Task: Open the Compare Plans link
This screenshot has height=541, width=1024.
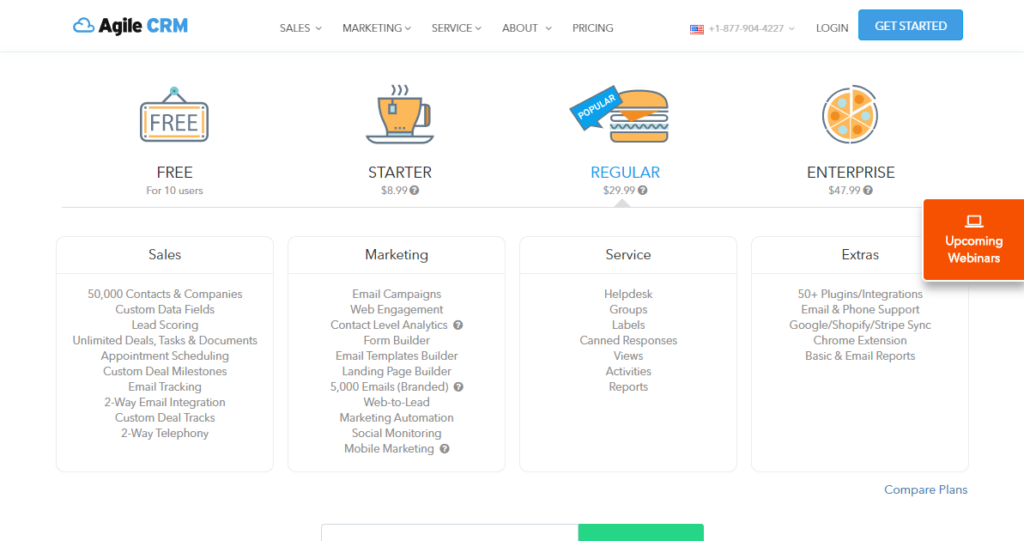Action: pyautogui.click(x=925, y=489)
